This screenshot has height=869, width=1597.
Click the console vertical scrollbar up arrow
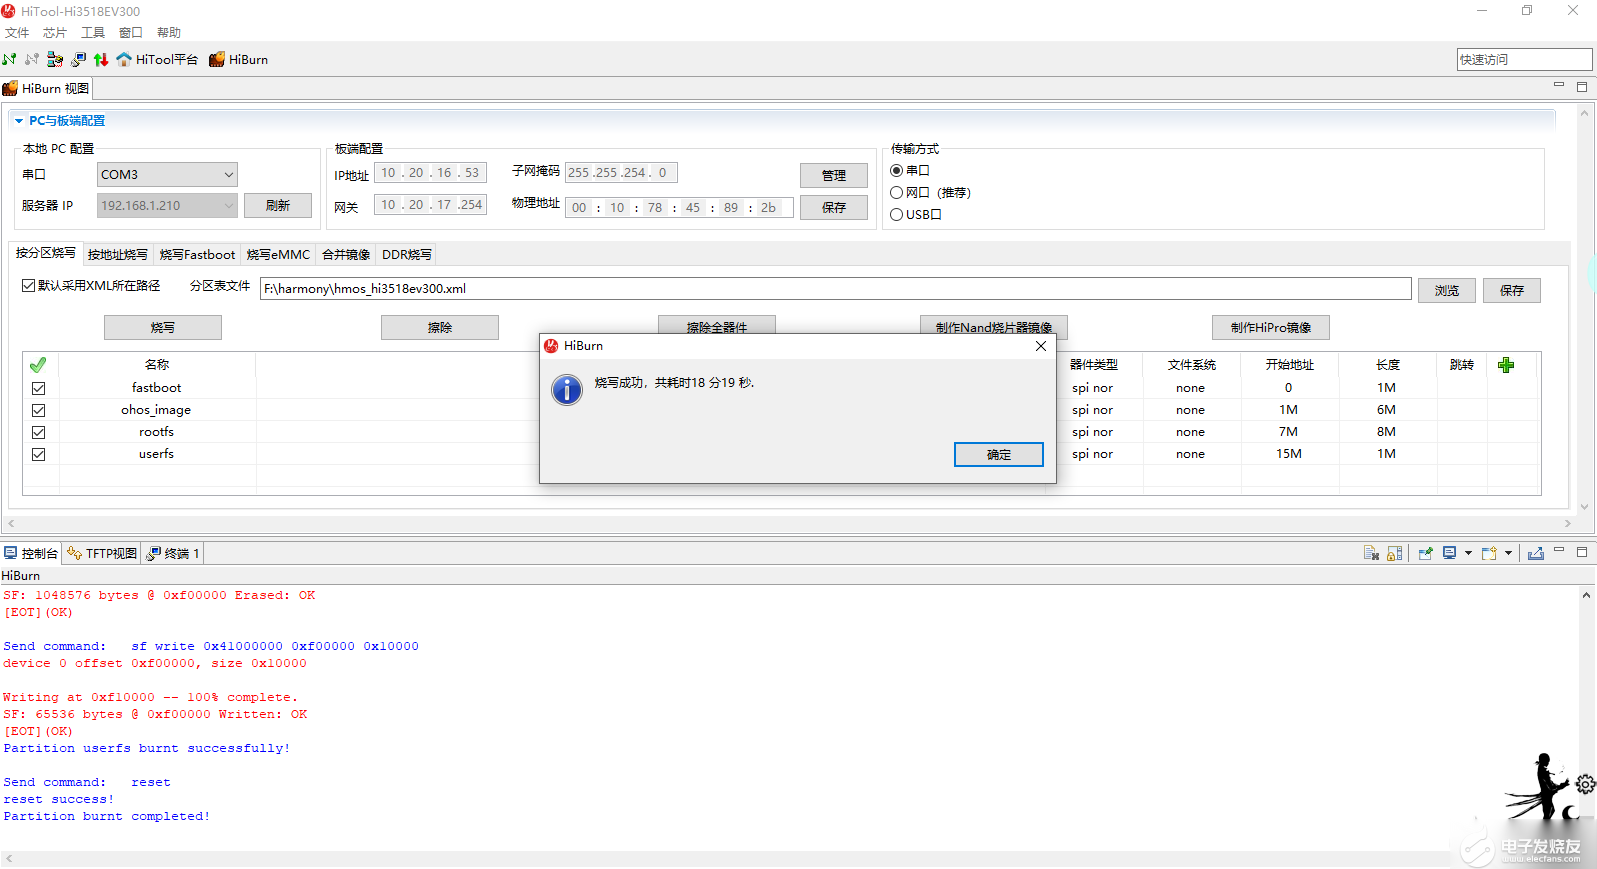pos(1586,595)
